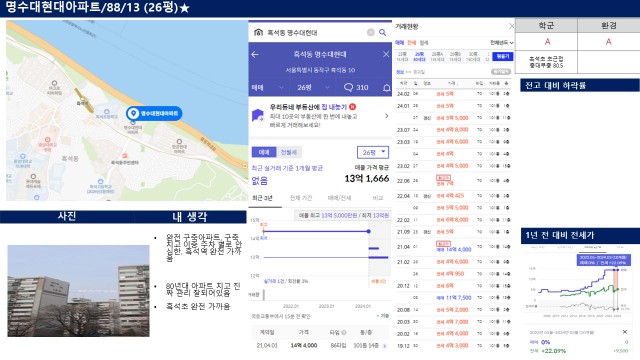Click the 전세 filter link in 거래현황
This screenshot has width=640, height=360.
(411, 42)
